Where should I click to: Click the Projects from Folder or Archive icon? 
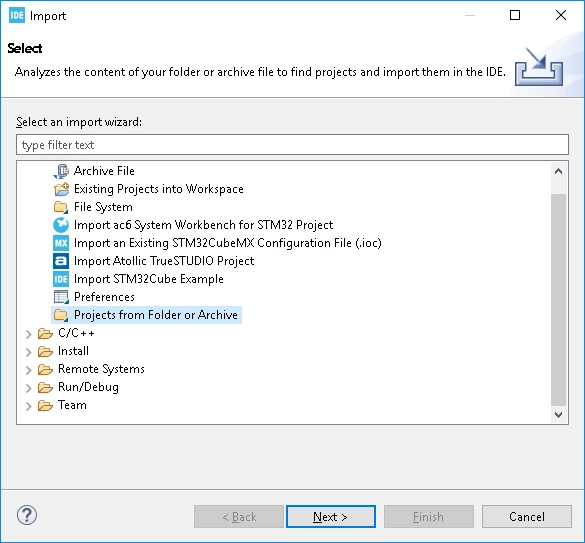point(61,315)
